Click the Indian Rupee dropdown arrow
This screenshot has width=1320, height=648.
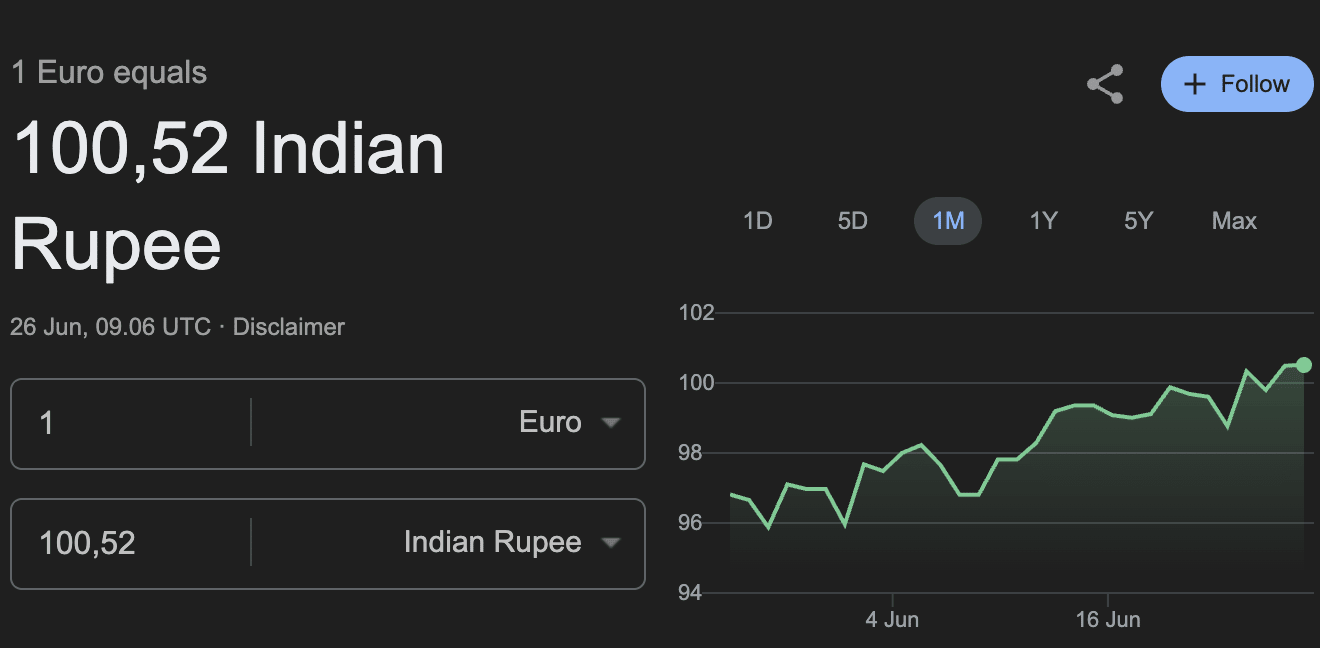tap(610, 543)
